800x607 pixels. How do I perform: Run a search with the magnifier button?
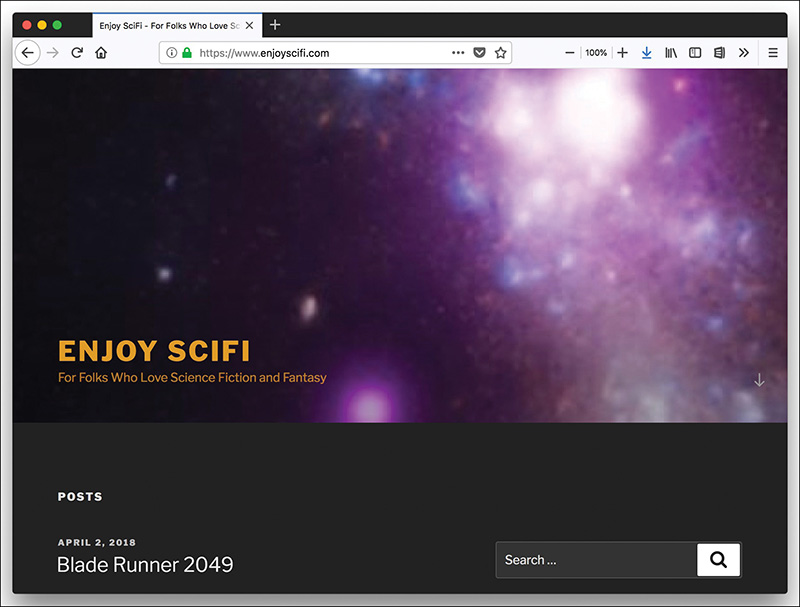(718, 560)
